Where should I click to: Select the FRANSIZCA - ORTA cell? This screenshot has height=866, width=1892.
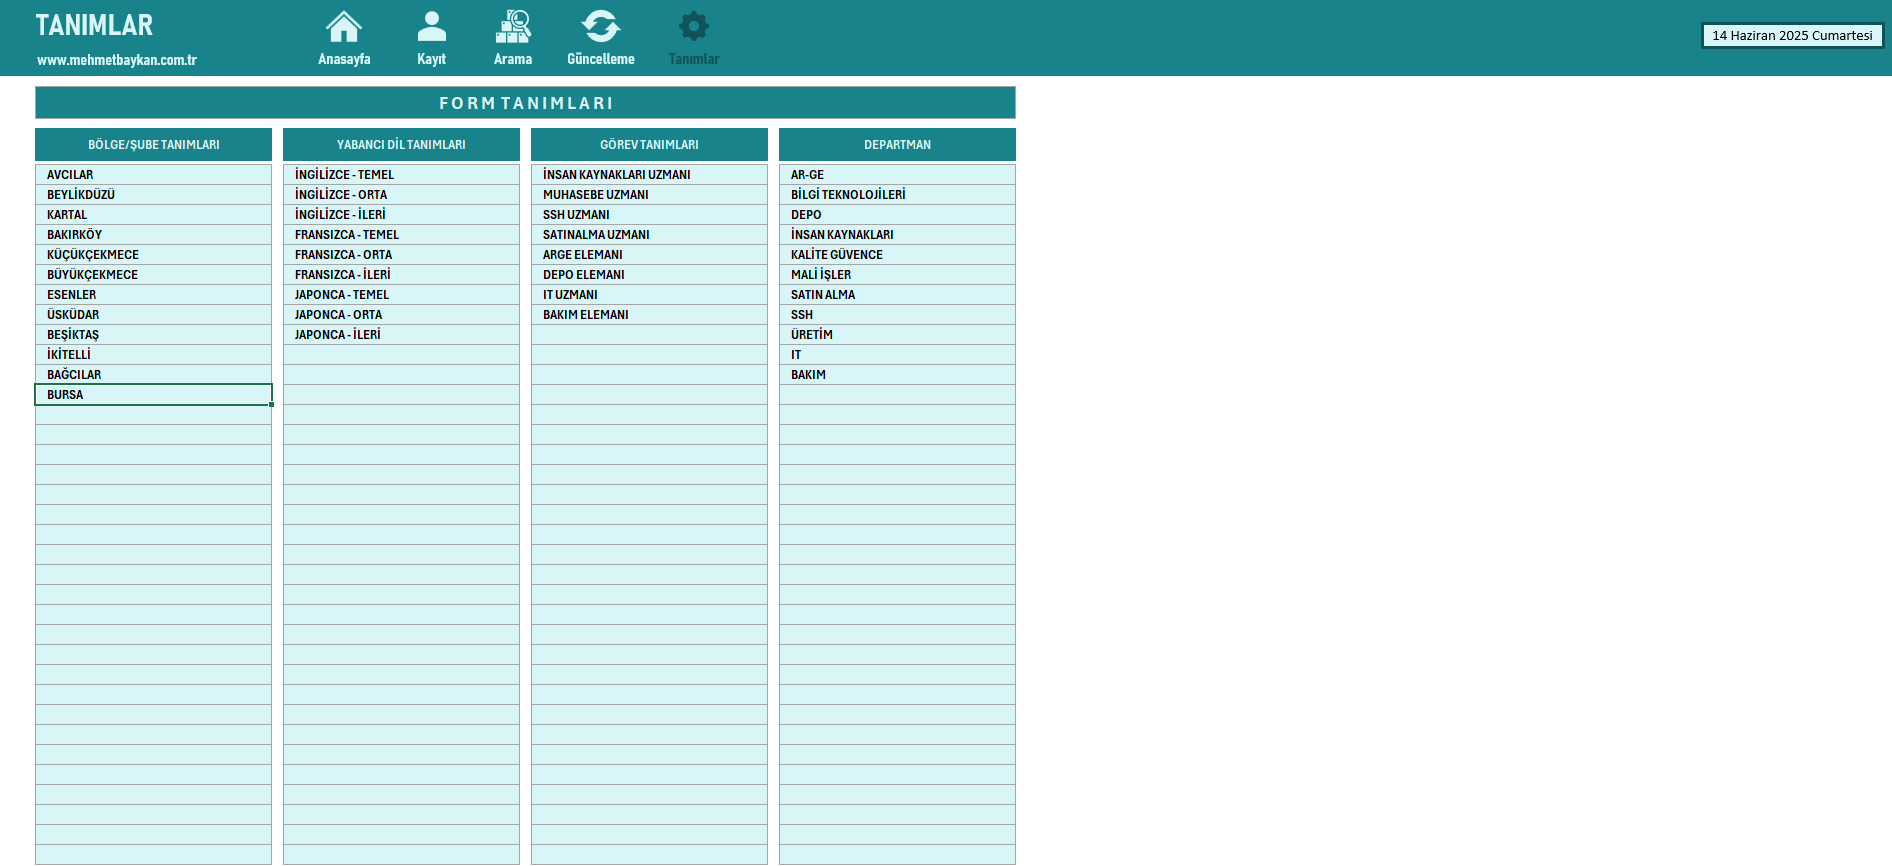(401, 255)
